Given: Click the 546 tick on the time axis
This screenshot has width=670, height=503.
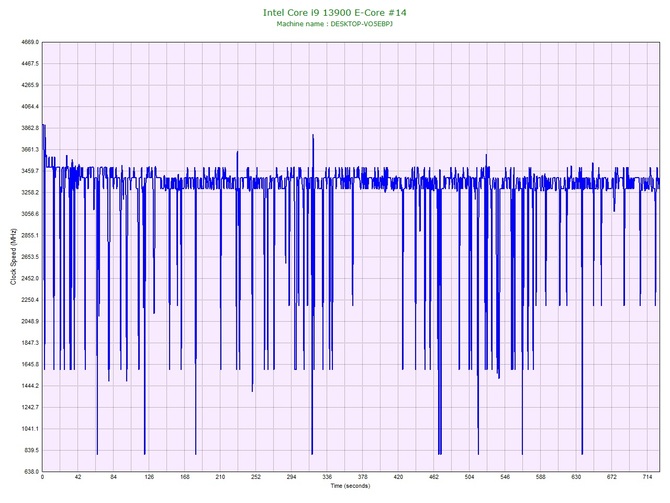Looking at the screenshot, I should tap(505, 477).
